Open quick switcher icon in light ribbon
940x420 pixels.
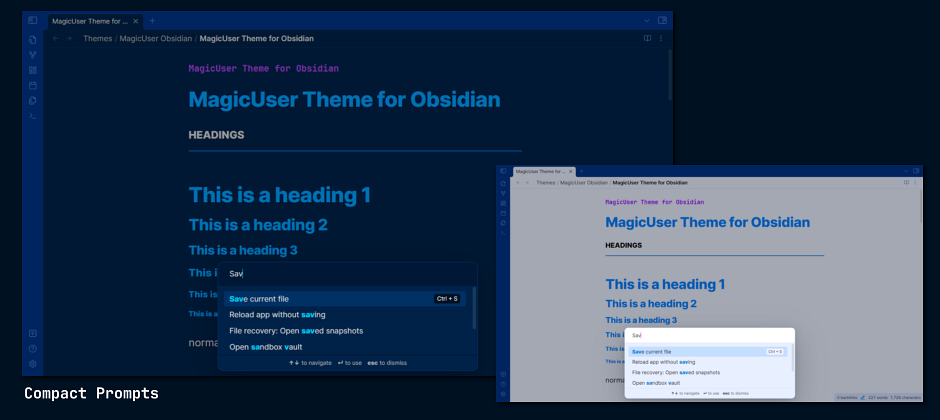(x=503, y=183)
